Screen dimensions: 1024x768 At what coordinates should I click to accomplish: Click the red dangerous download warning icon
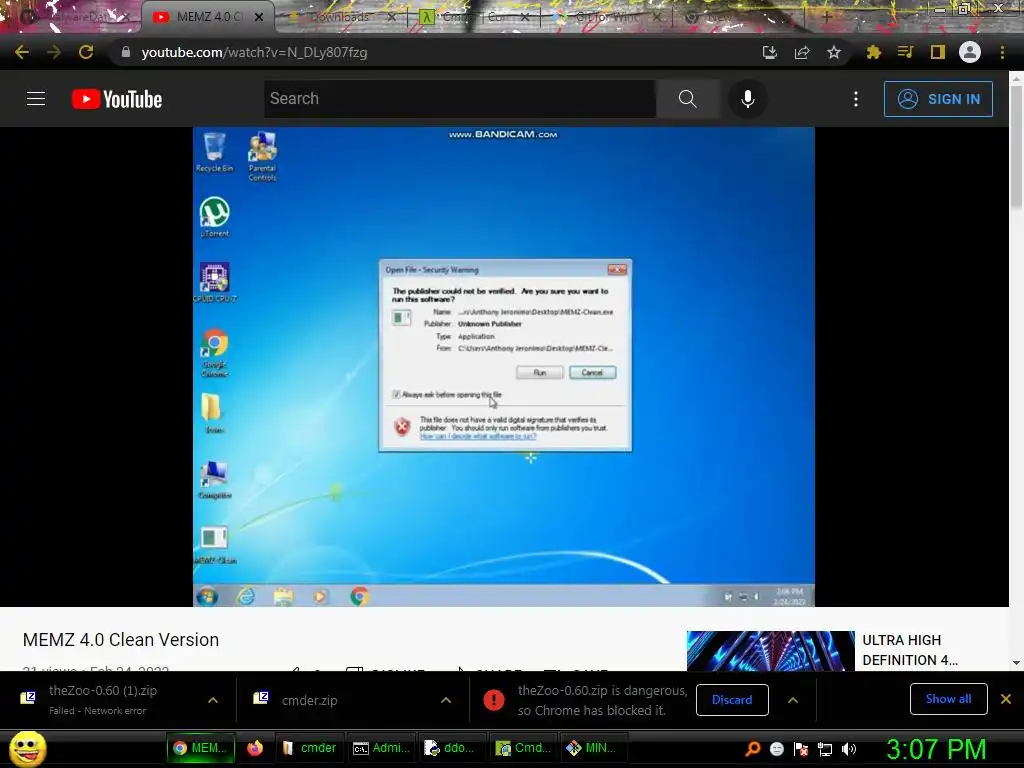(494, 700)
